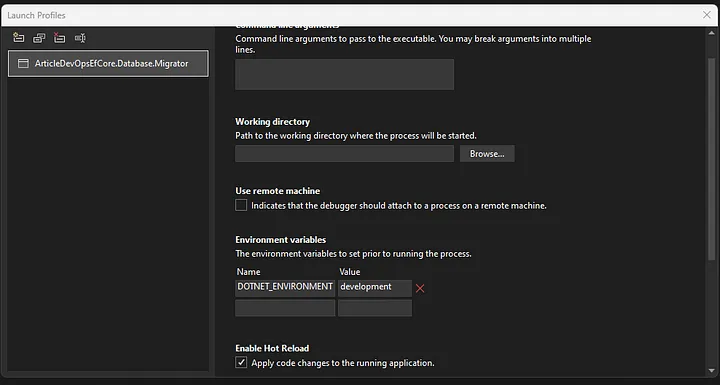Screen dimensions: 720x385
Task: Click the Environment variables heading
Action: coord(281,240)
